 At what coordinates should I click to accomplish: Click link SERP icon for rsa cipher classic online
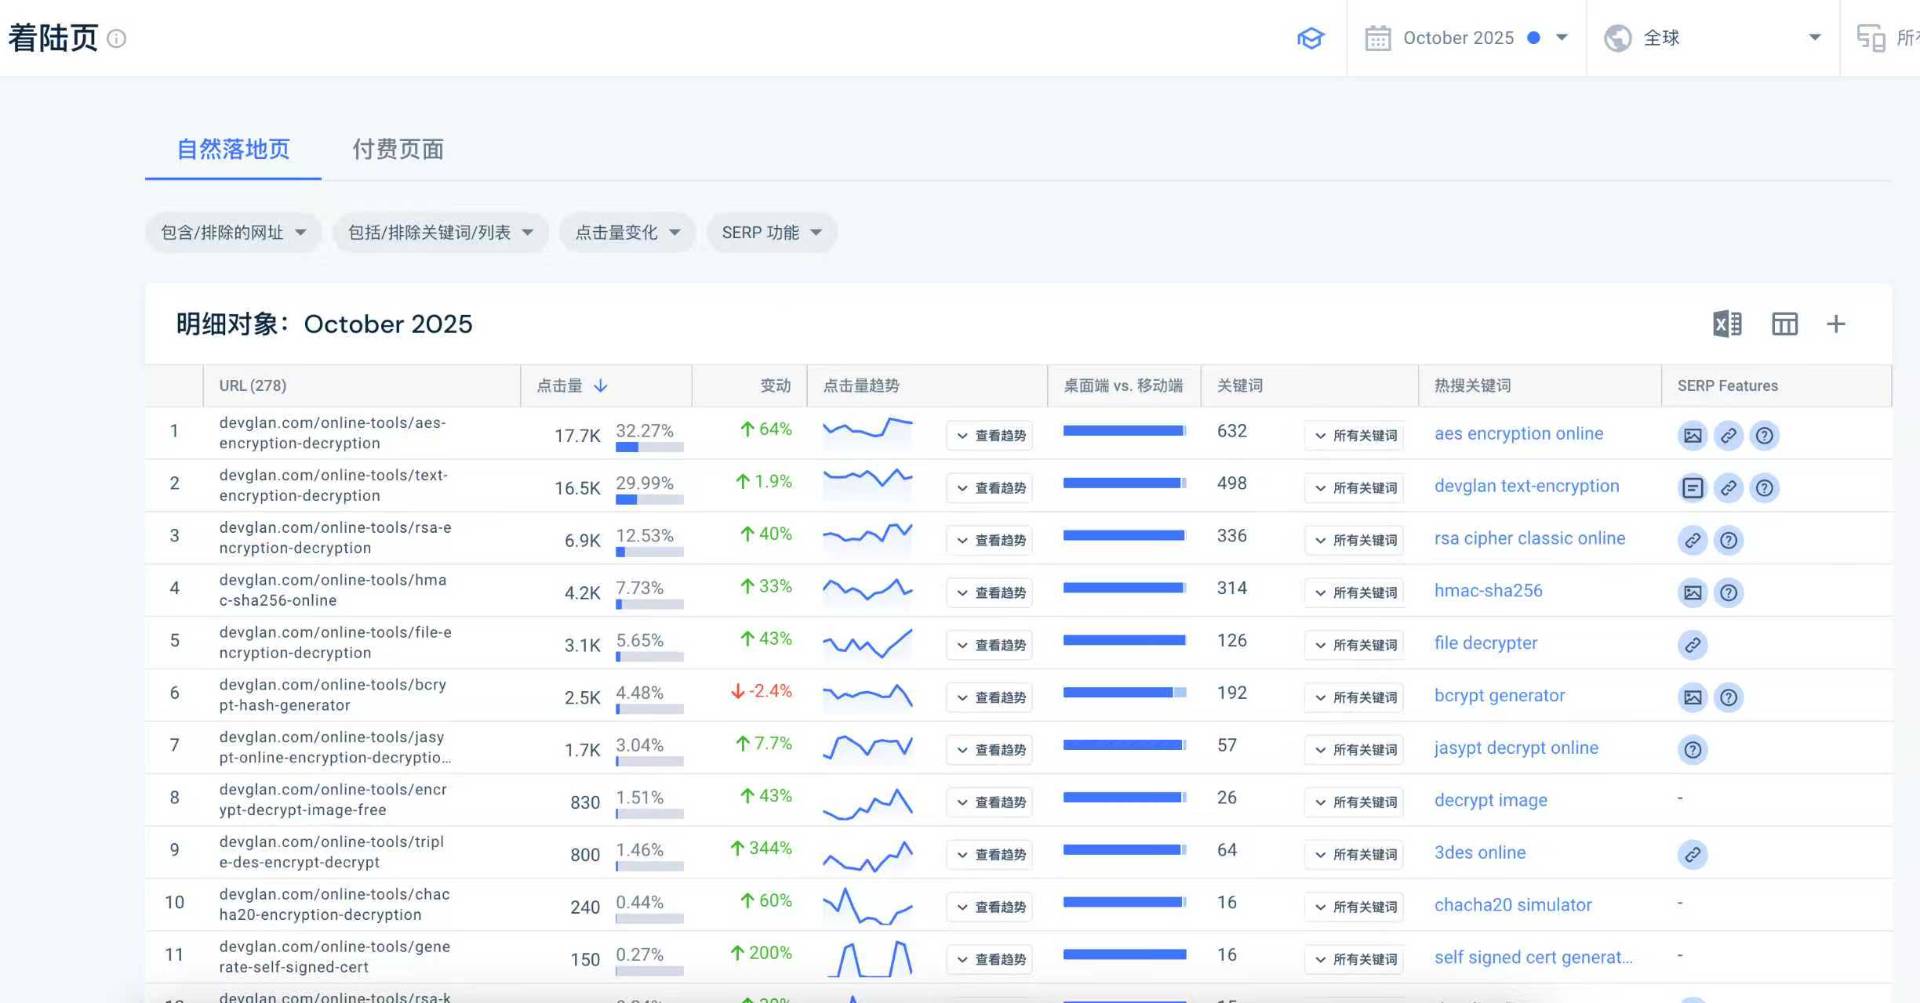click(x=1693, y=541)
